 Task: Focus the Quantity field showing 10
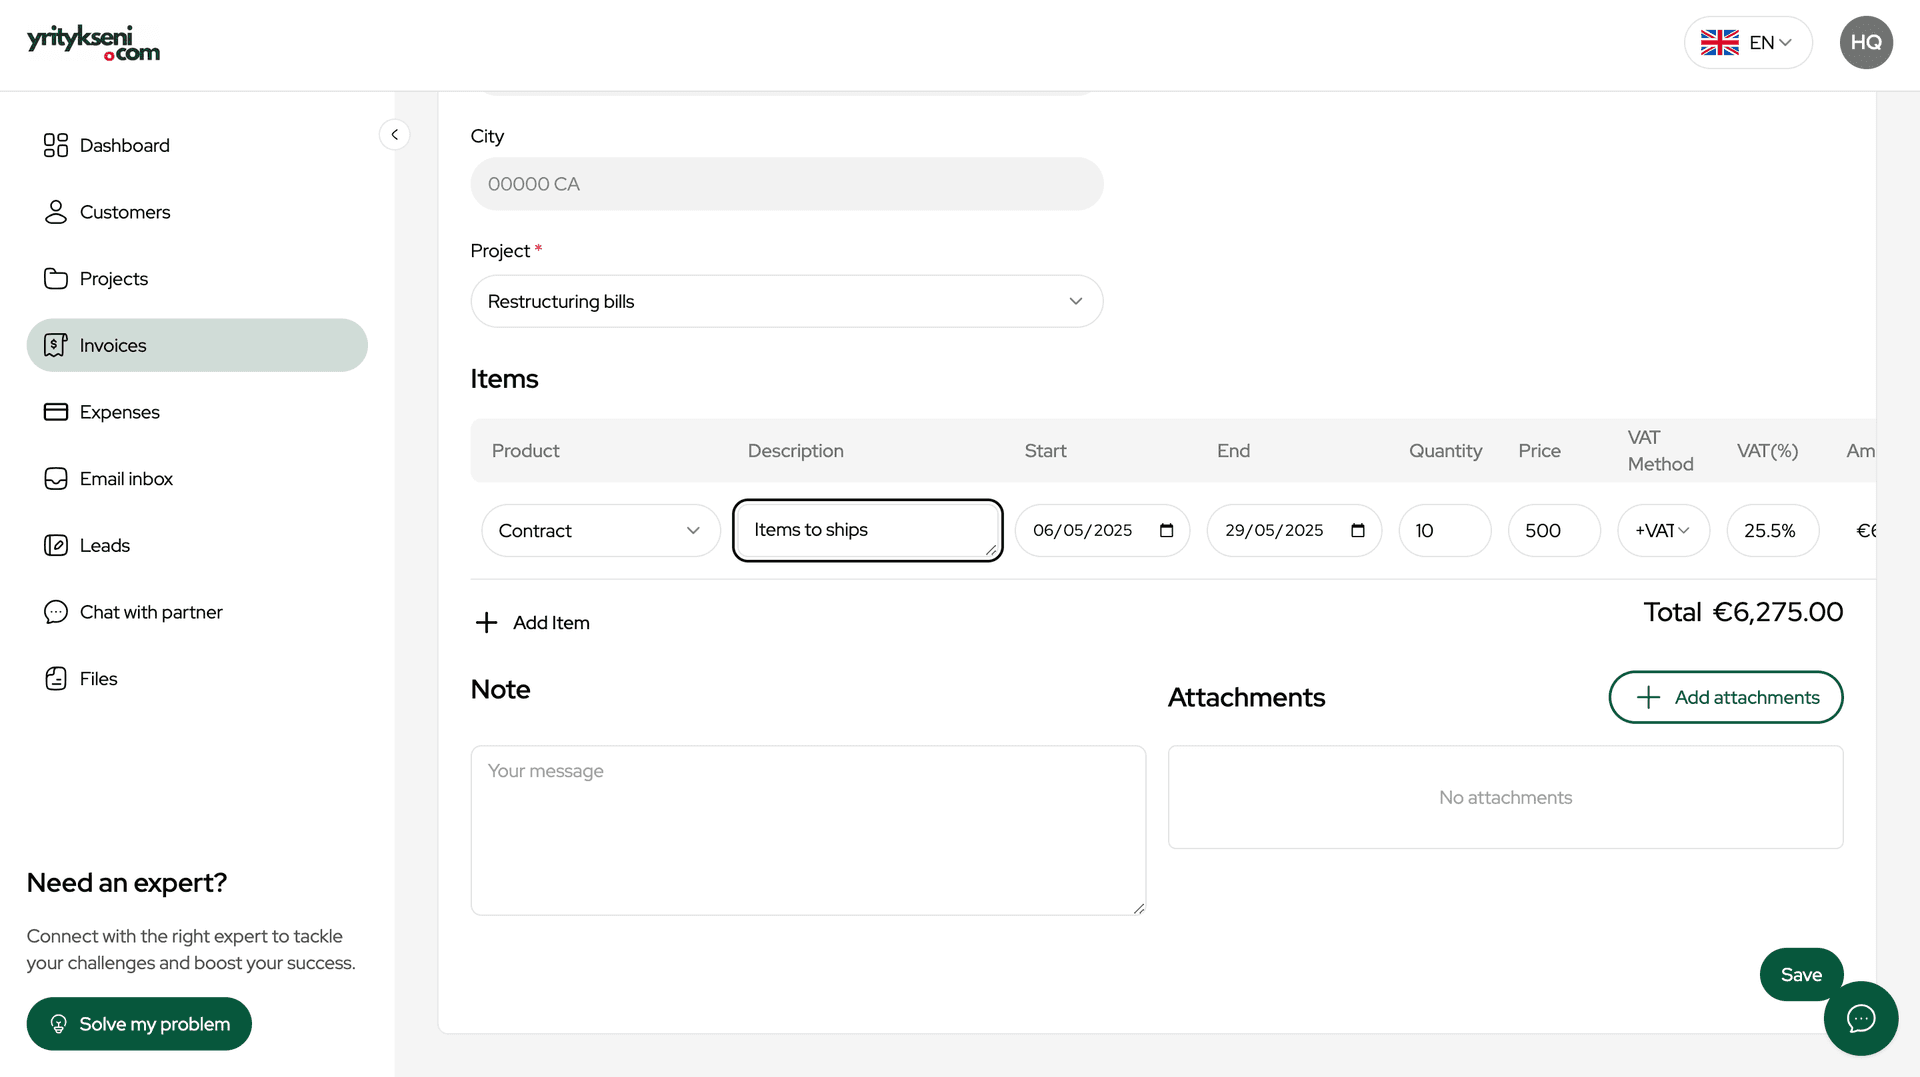1444,531
